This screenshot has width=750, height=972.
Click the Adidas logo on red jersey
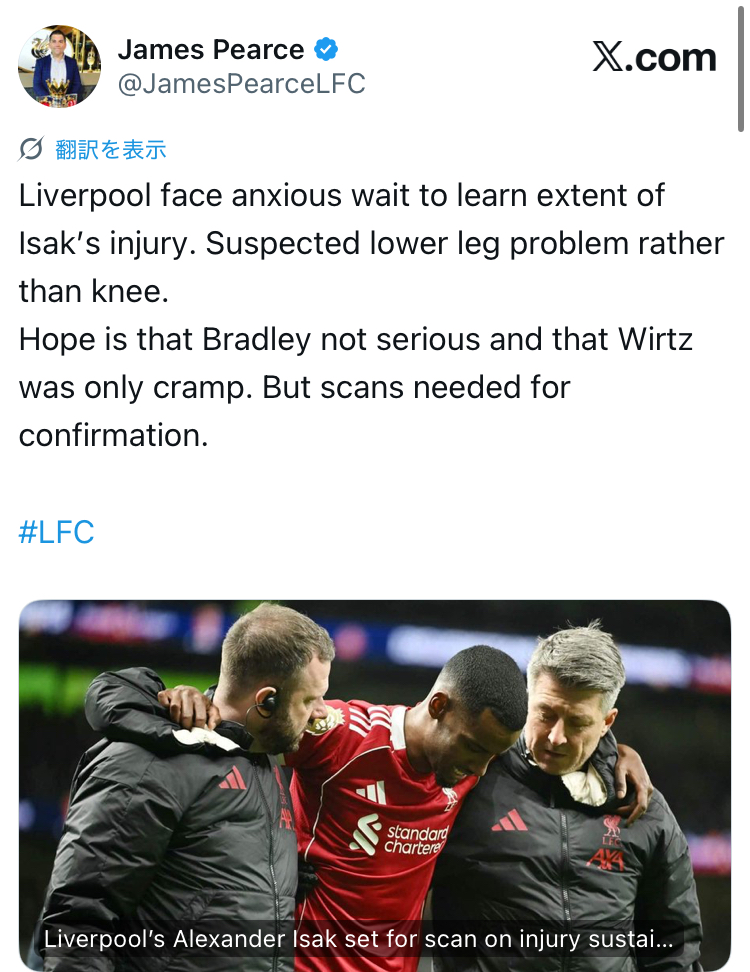(x=371, y=793)
